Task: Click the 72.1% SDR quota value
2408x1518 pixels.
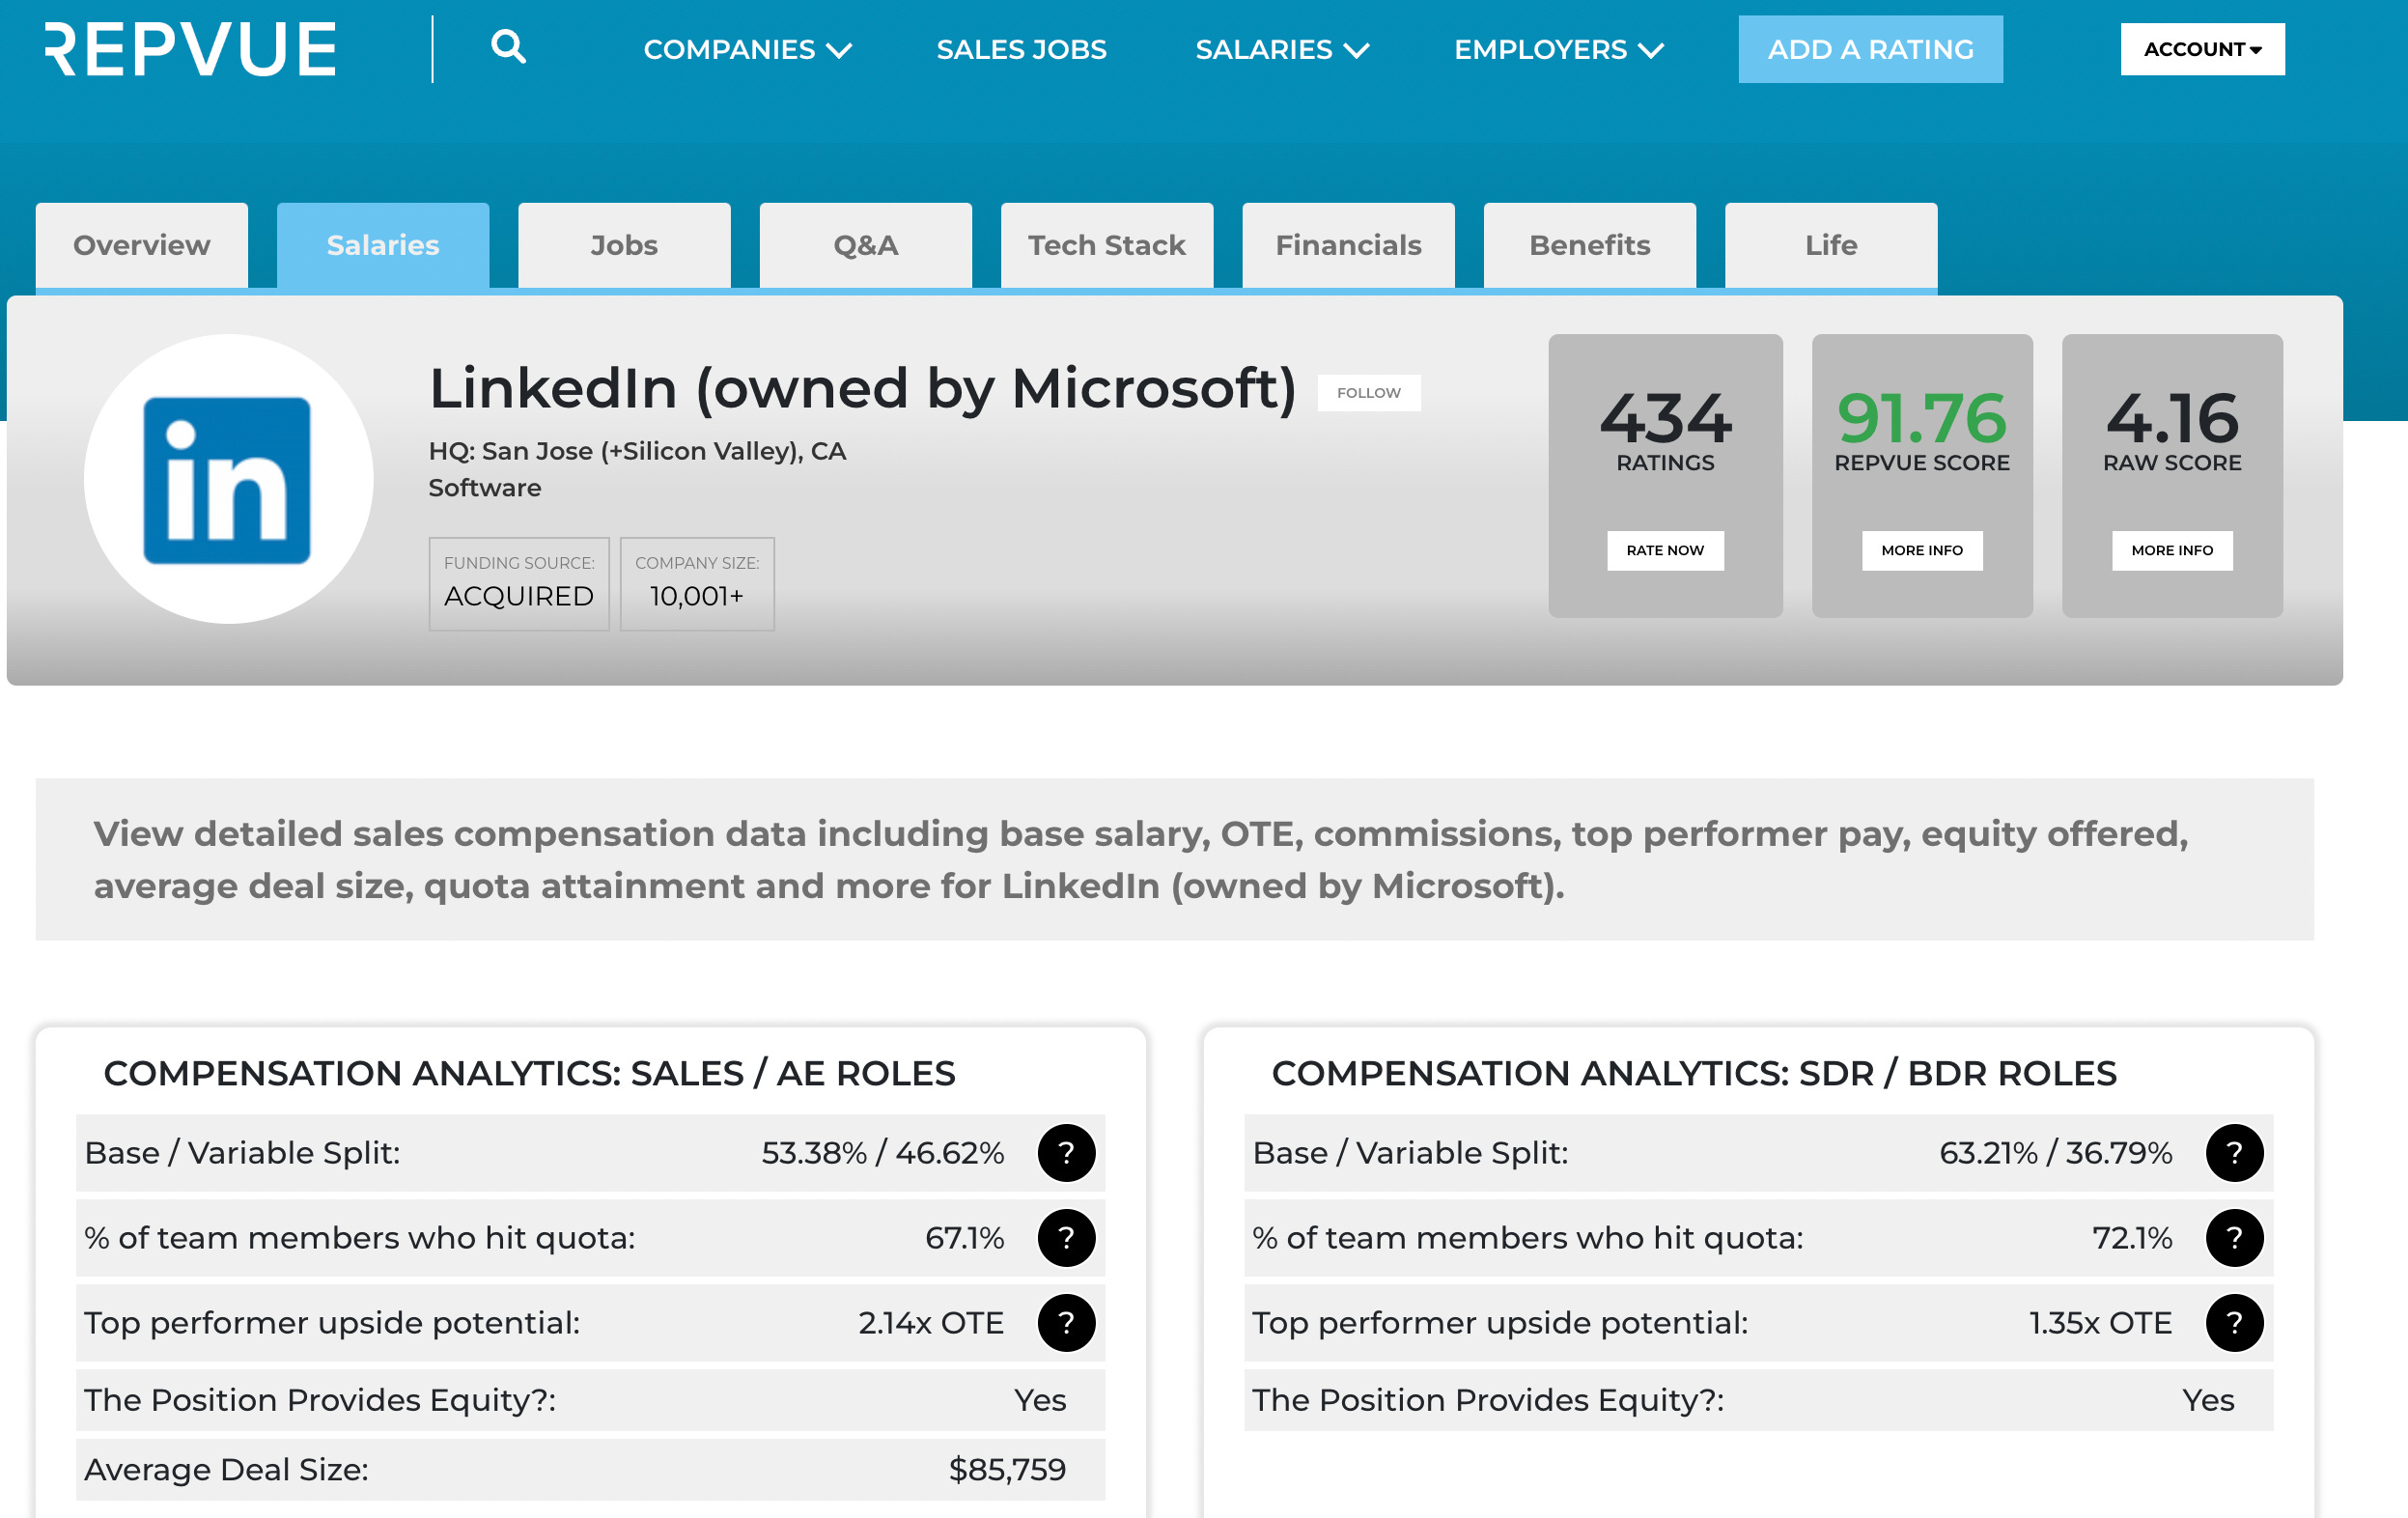Action: coord(2133,1238)
